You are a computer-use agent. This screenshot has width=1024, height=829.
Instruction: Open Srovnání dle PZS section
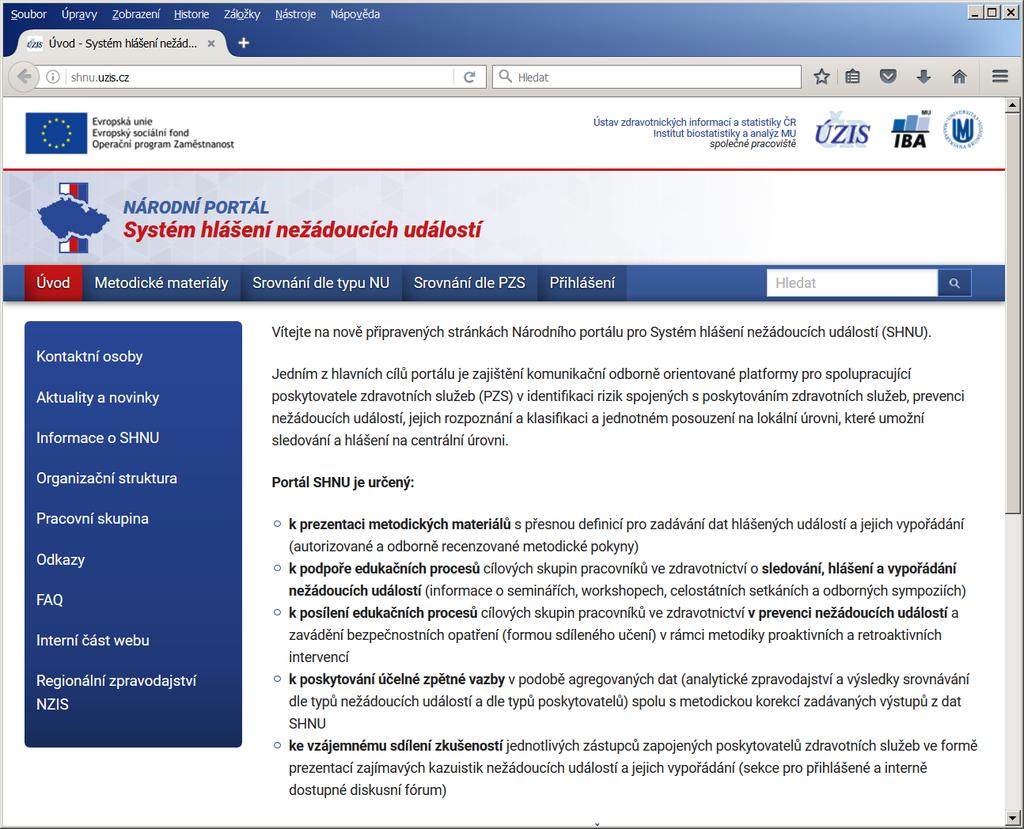click(x=470, y=283)
